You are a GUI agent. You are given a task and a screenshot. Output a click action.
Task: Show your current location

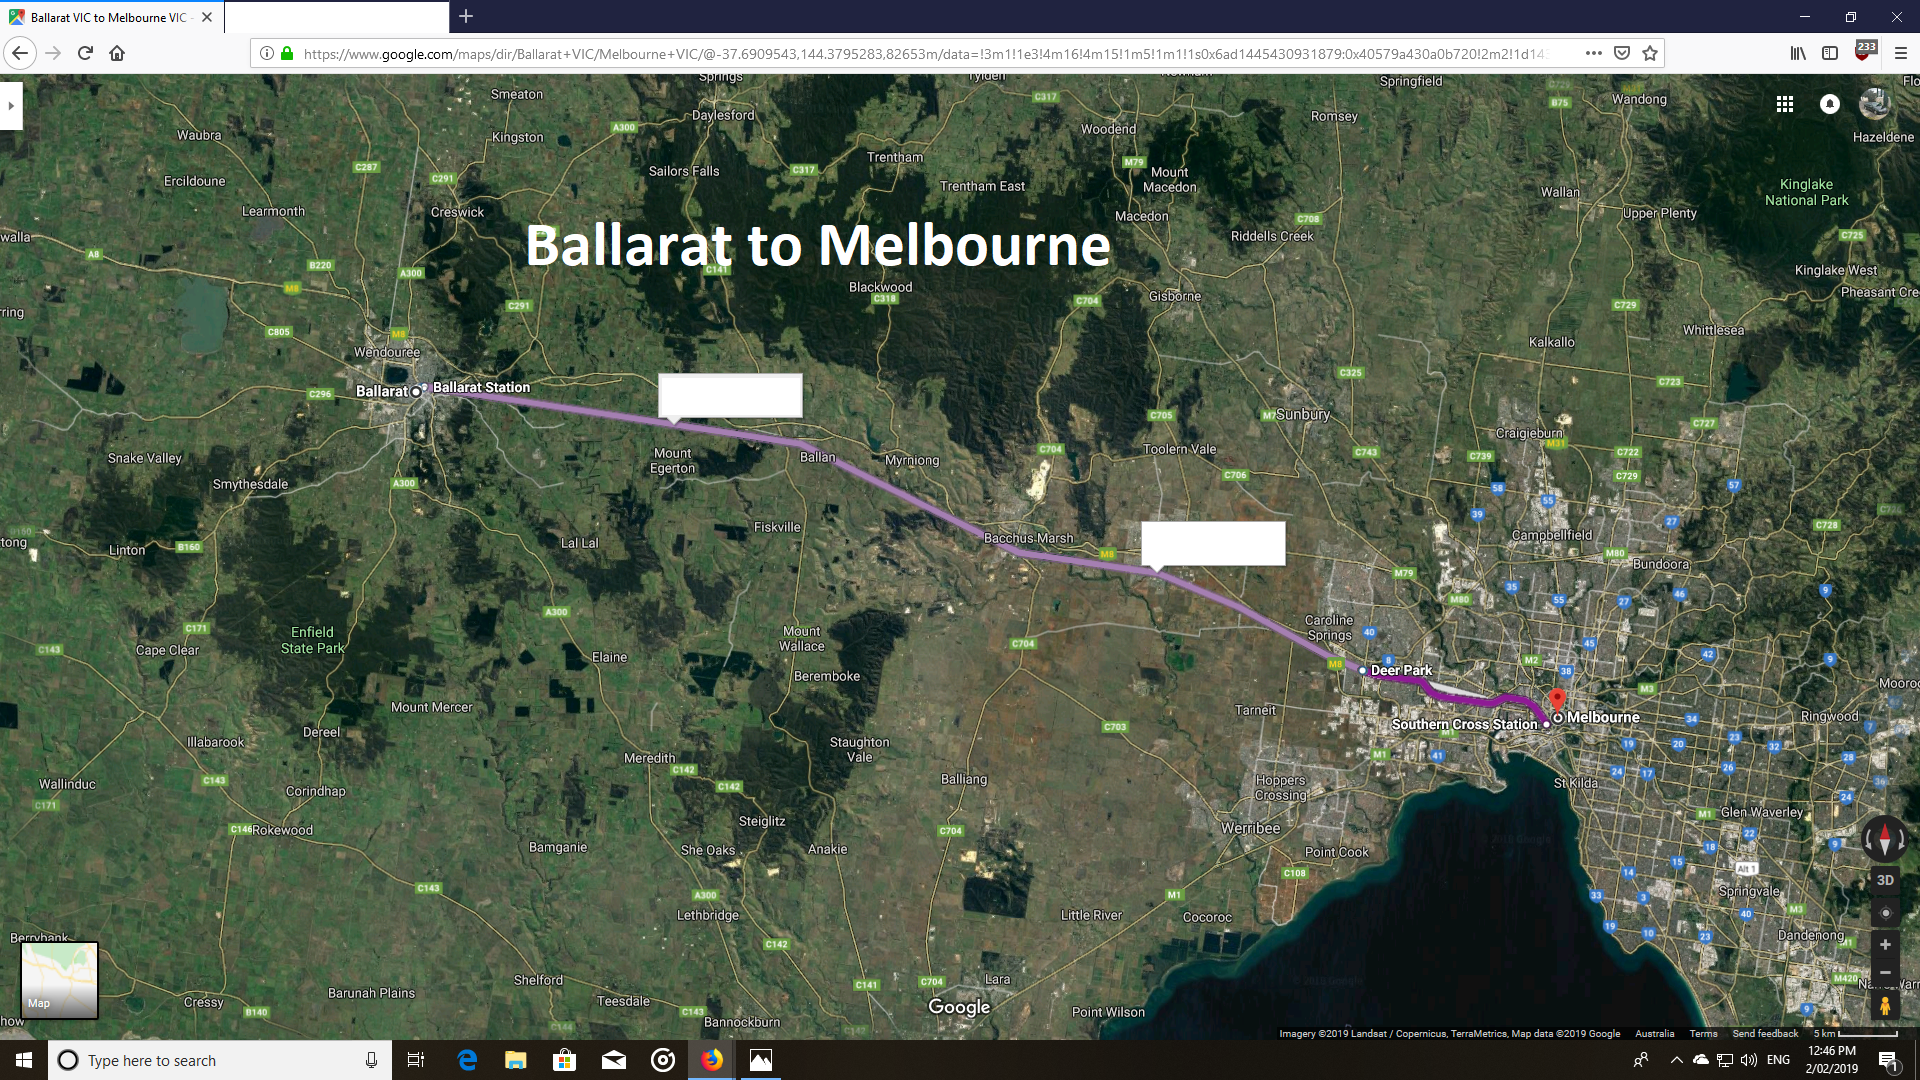click(1885, 913)
